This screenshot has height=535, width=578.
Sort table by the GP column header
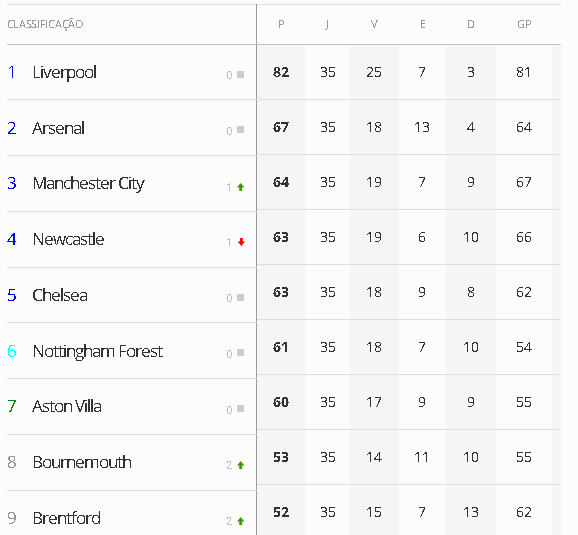(x=524, y=24)
